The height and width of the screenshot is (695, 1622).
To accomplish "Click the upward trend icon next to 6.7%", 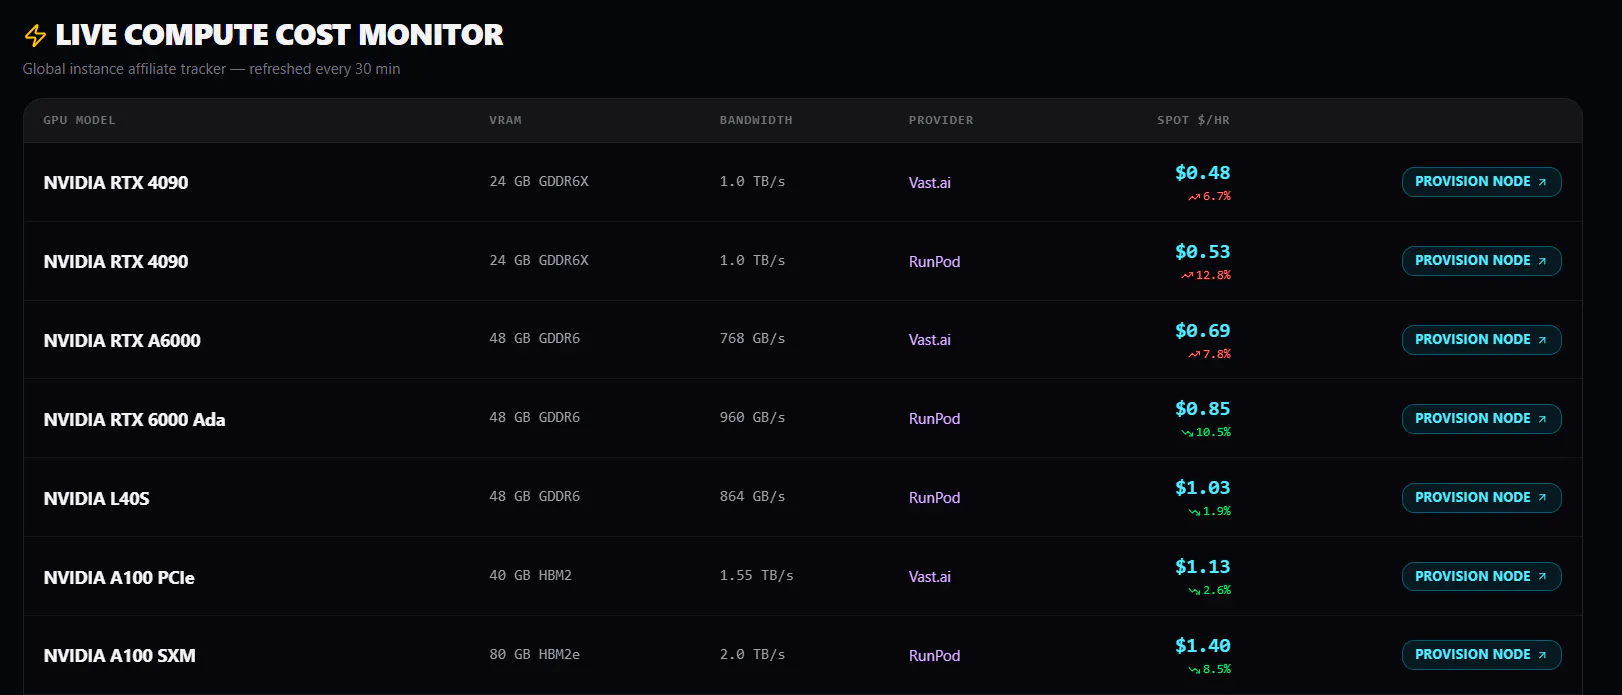I will pos(1193,197).
